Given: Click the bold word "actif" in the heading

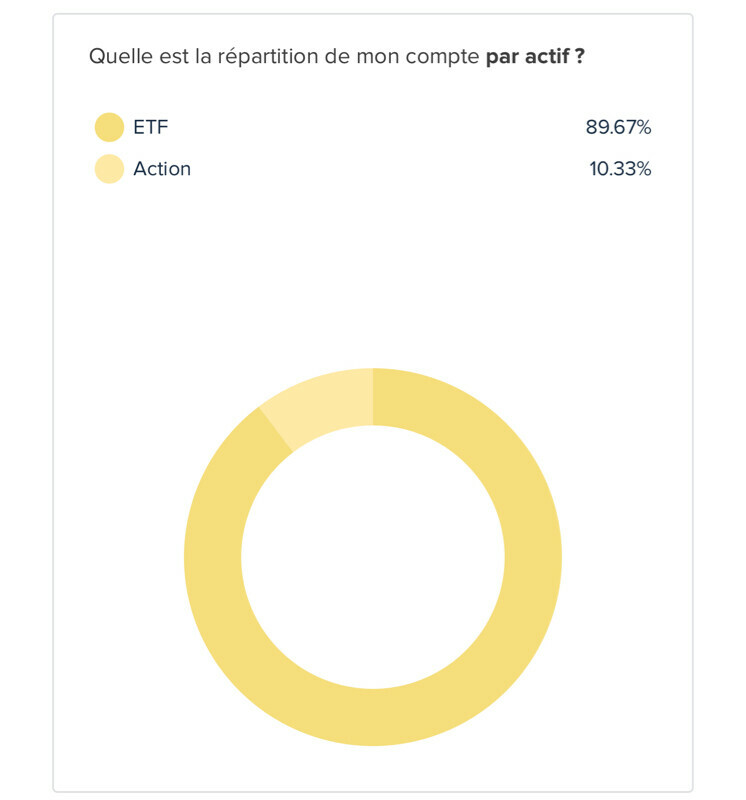Looking at the screenshot, I should coord(545,56).
